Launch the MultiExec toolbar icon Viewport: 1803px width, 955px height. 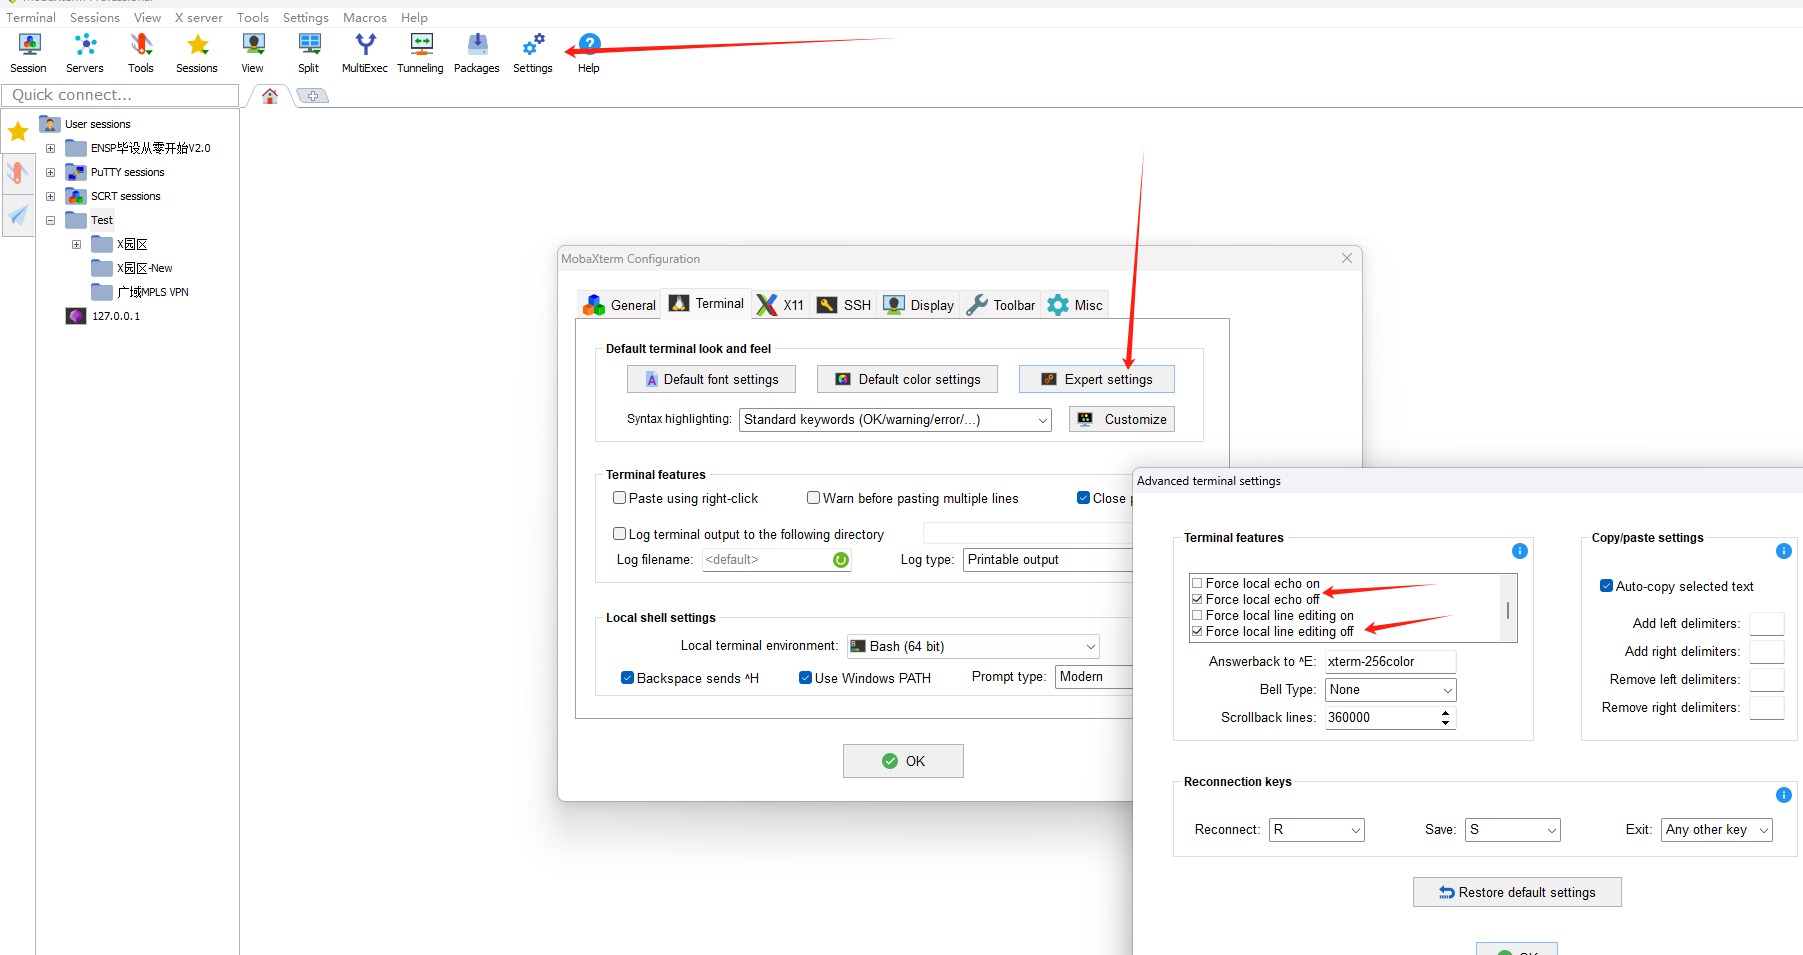tap(365, 53)
